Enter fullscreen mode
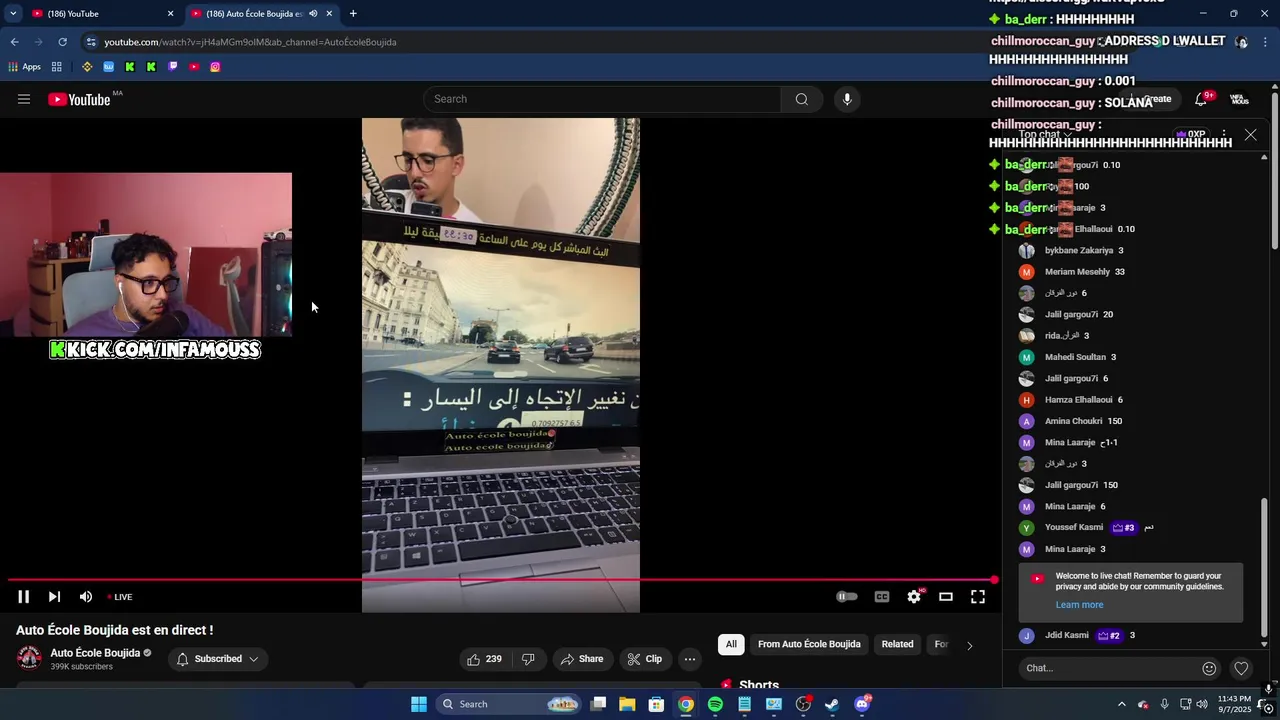This screenshot has width=1280, height=720. tap(978, 597)
